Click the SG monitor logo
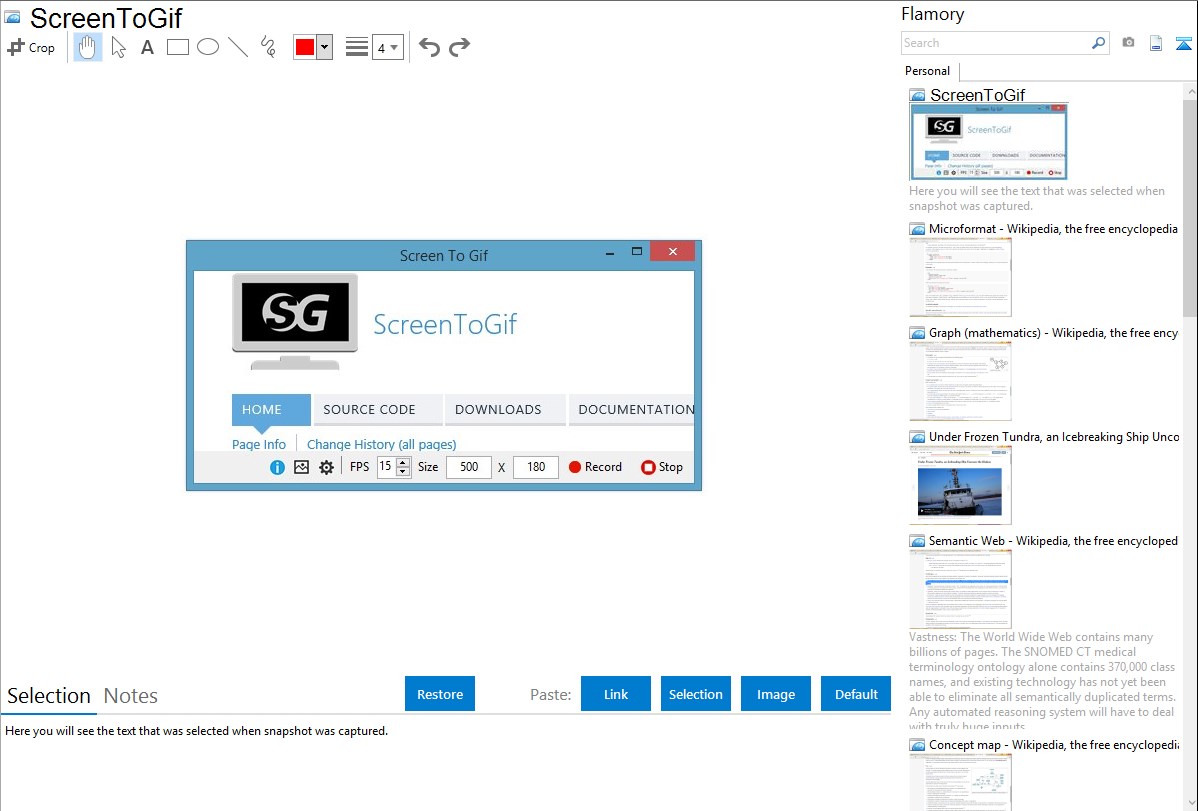 pyautogui.click(x=295, y=322)
